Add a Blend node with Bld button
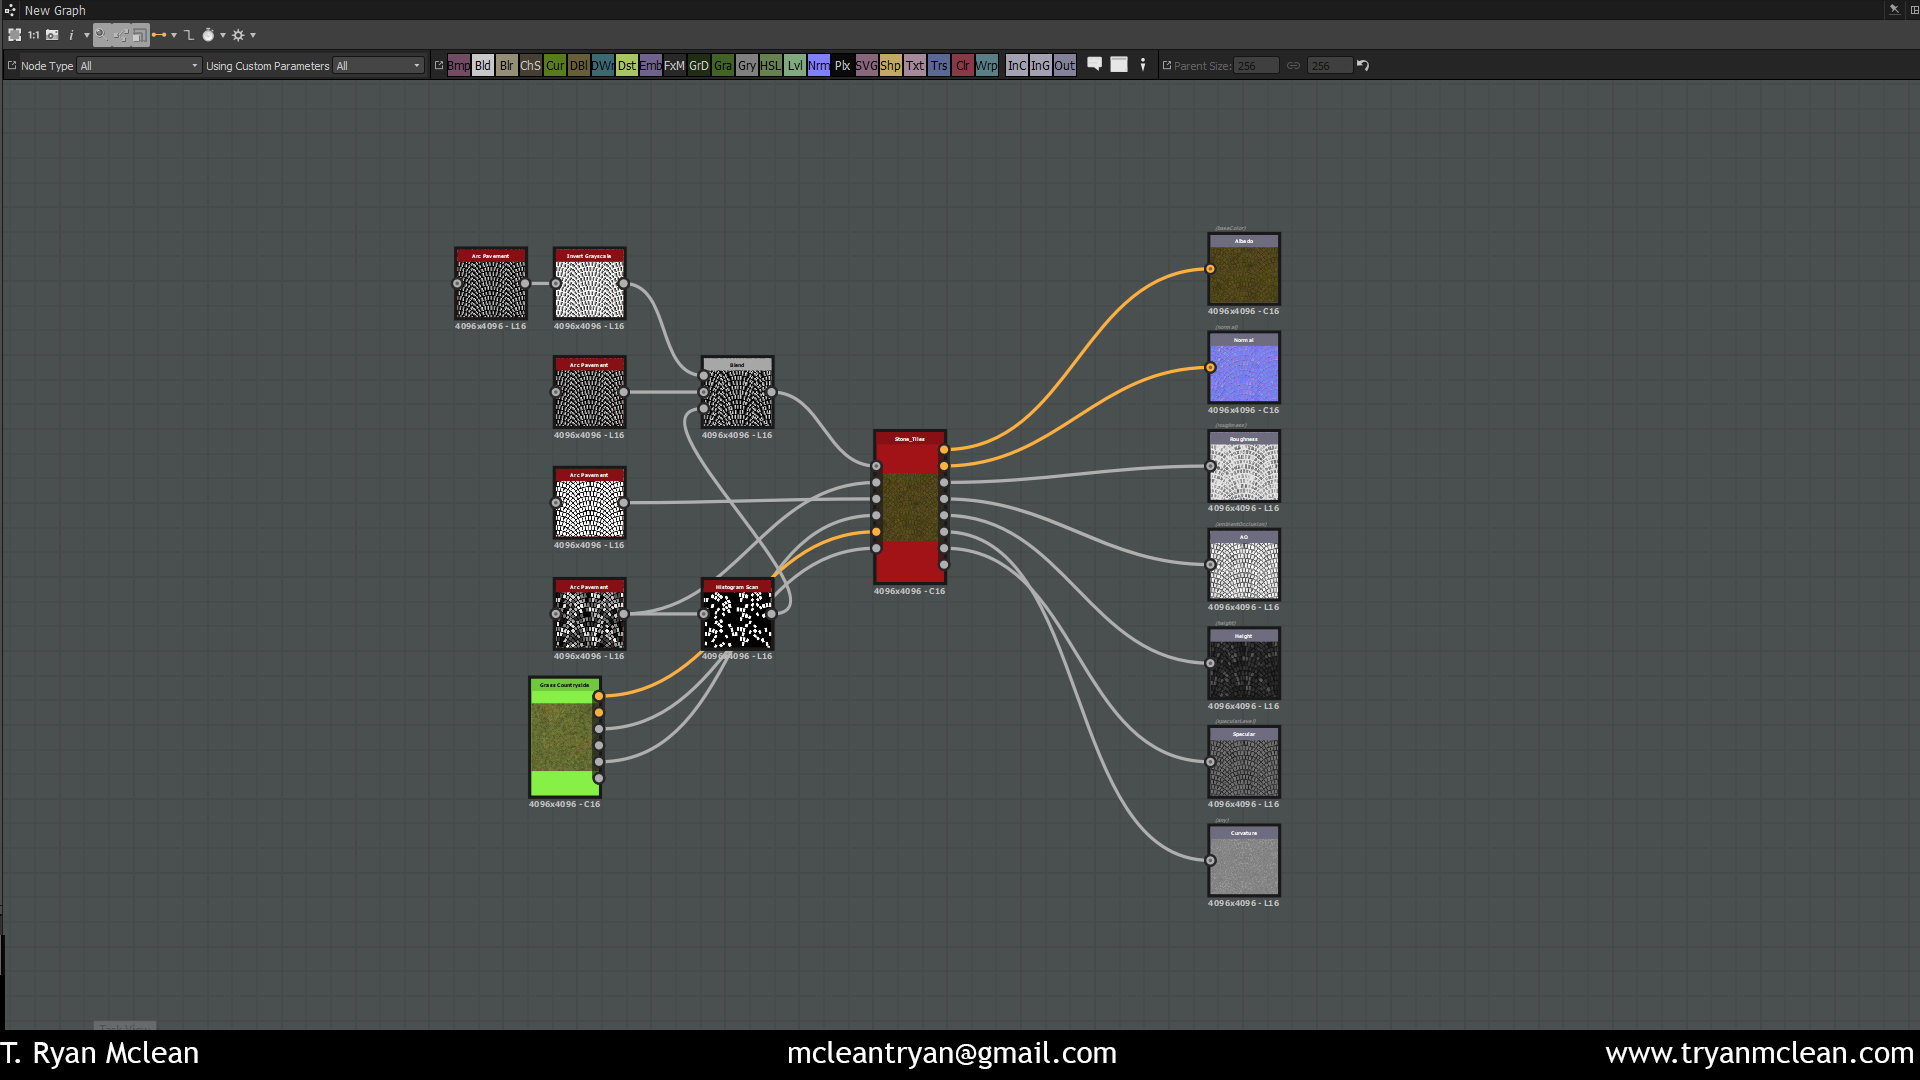1920x1080 pixels. pyautogui.click(x=483, y=66)
